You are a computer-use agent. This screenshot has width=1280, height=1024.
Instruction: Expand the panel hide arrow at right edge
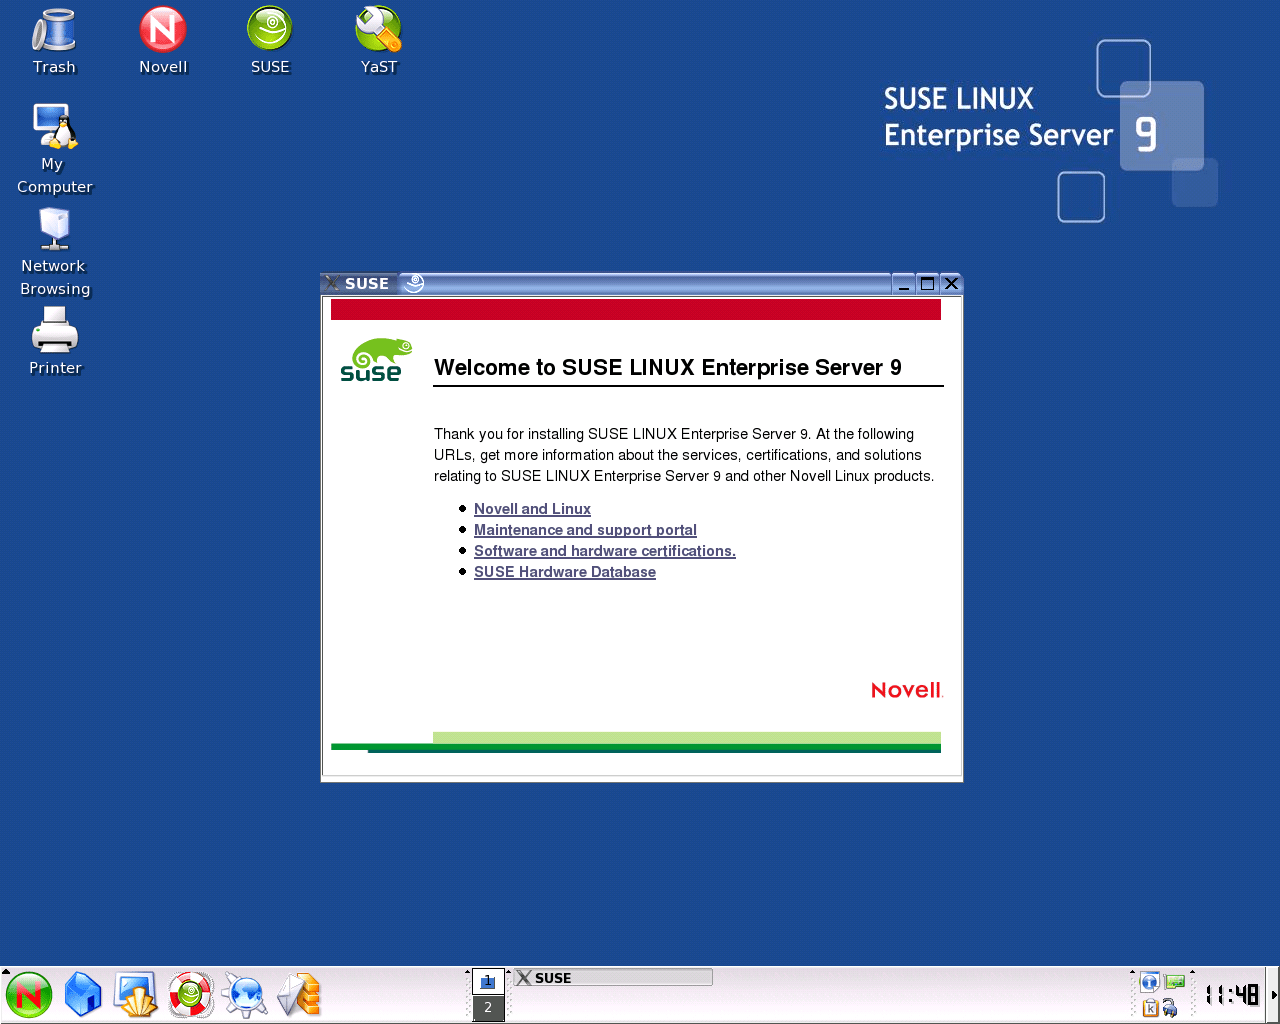click(x=1274, y=995)
